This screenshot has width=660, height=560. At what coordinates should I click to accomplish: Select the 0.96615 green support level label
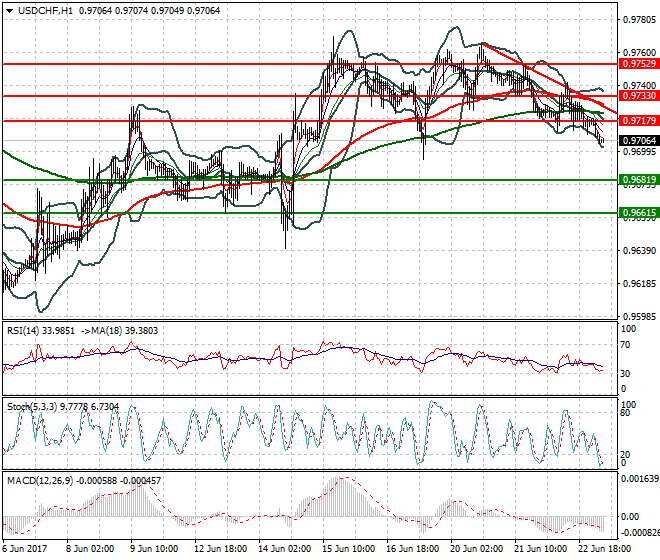point(639,213)
